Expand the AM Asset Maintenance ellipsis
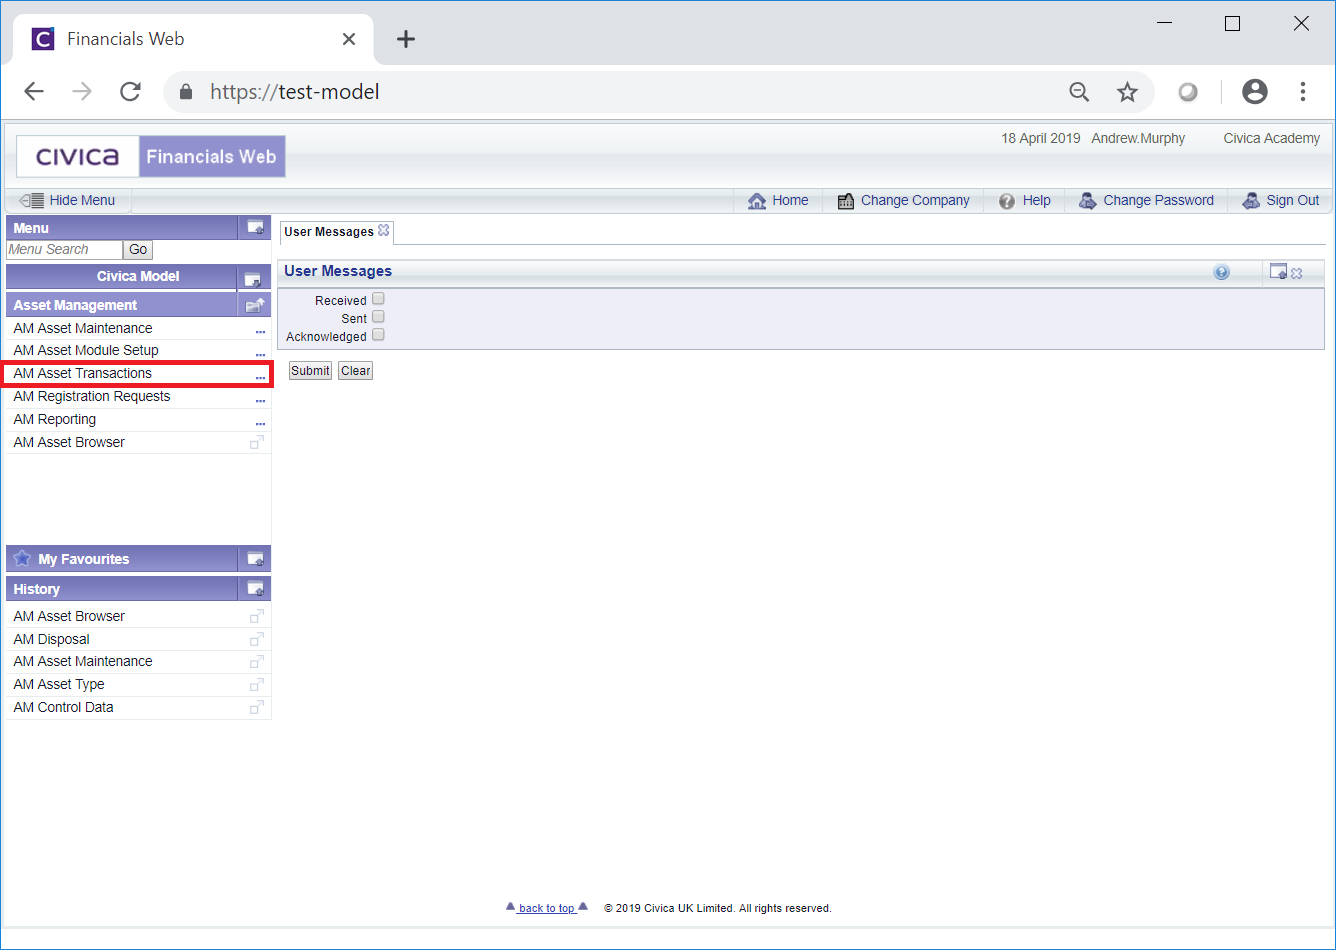The height and width of the screenshot is (950, 1336). coord(260,330)
